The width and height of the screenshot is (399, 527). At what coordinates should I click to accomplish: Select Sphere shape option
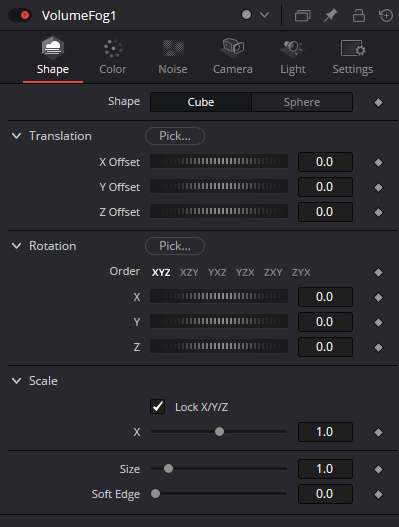302,102
